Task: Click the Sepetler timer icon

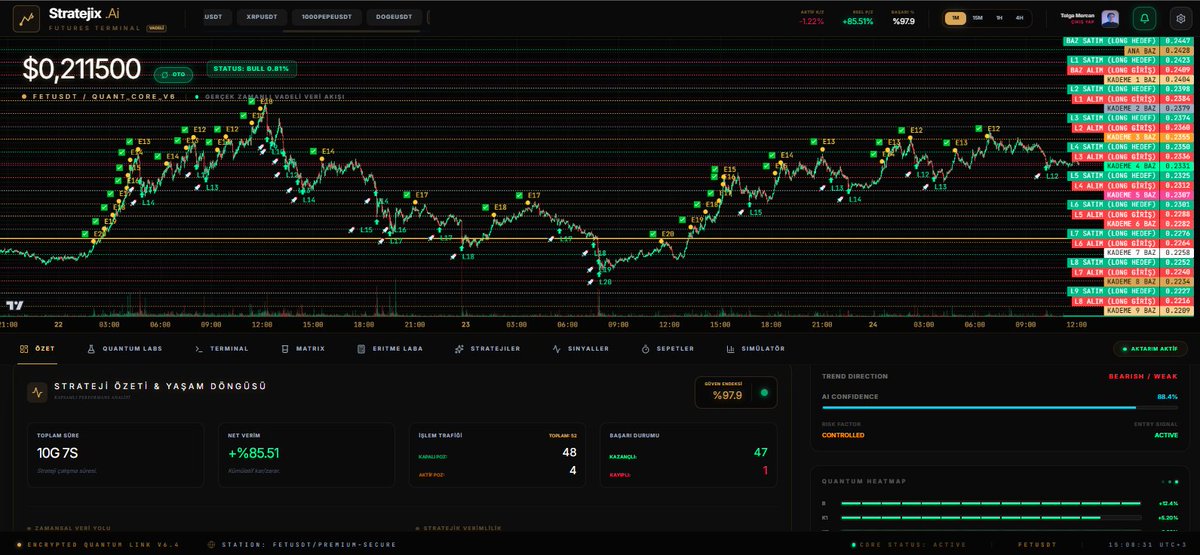Action: tap(646, 349)
